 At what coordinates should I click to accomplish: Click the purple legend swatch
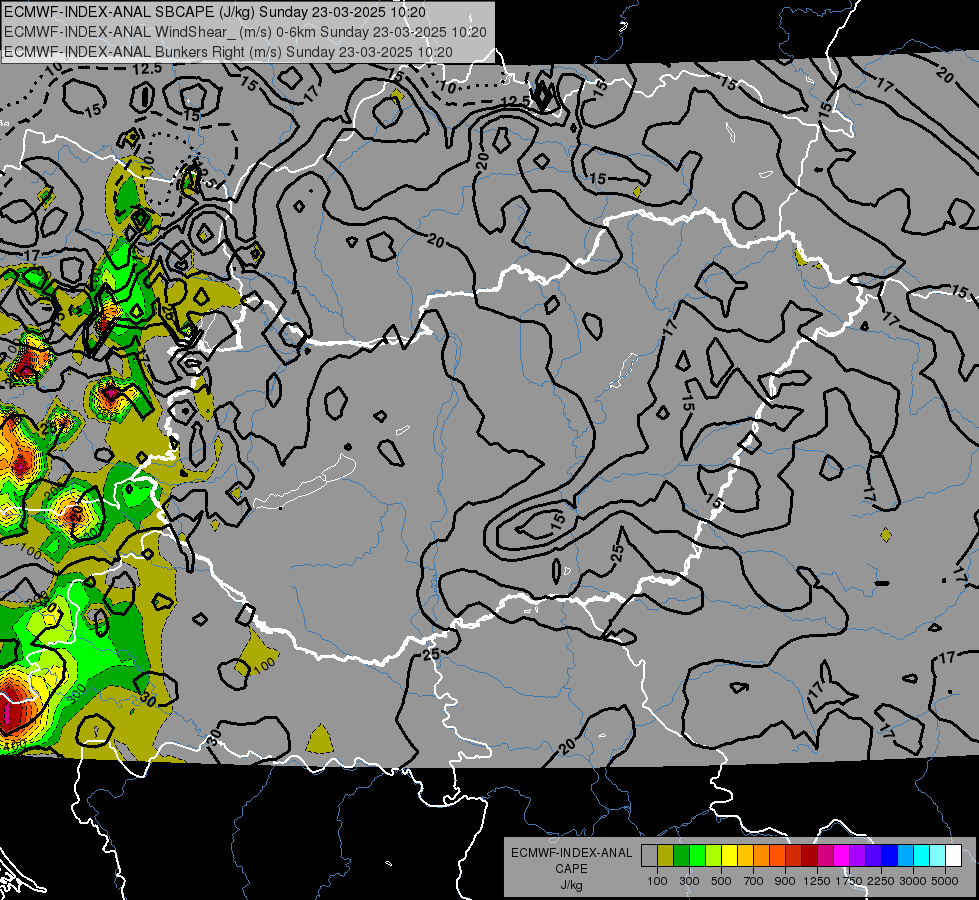[x=857, y=855]
